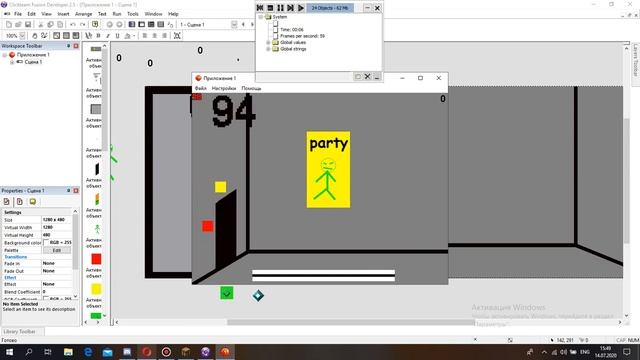The width and height of the screenshot is (640, 360).
Task: Open the Event list editor icon
Action: click(161, 24)
